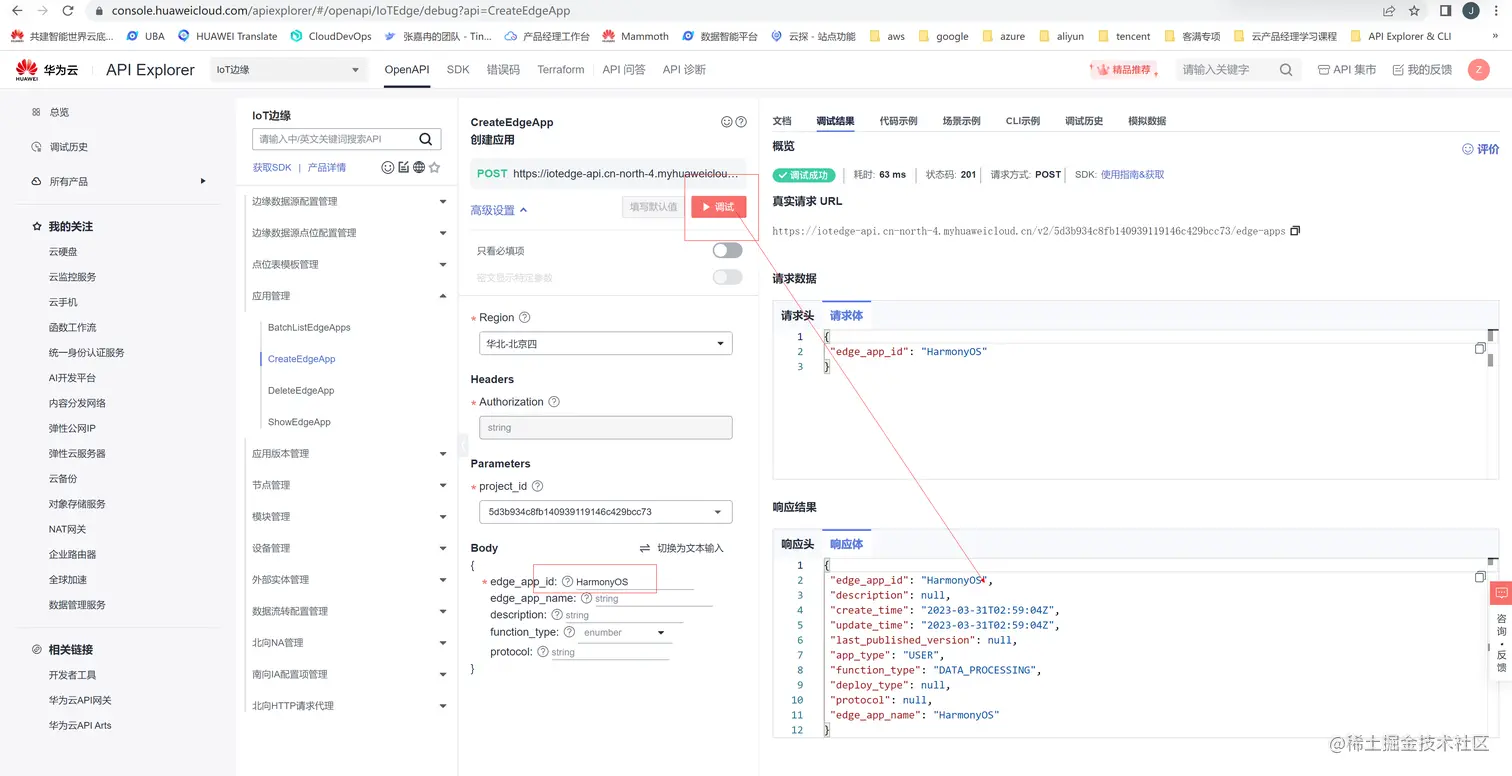Click the edge_app_id input field
This screenshot has width=1512, height=776.
(634, 582)
